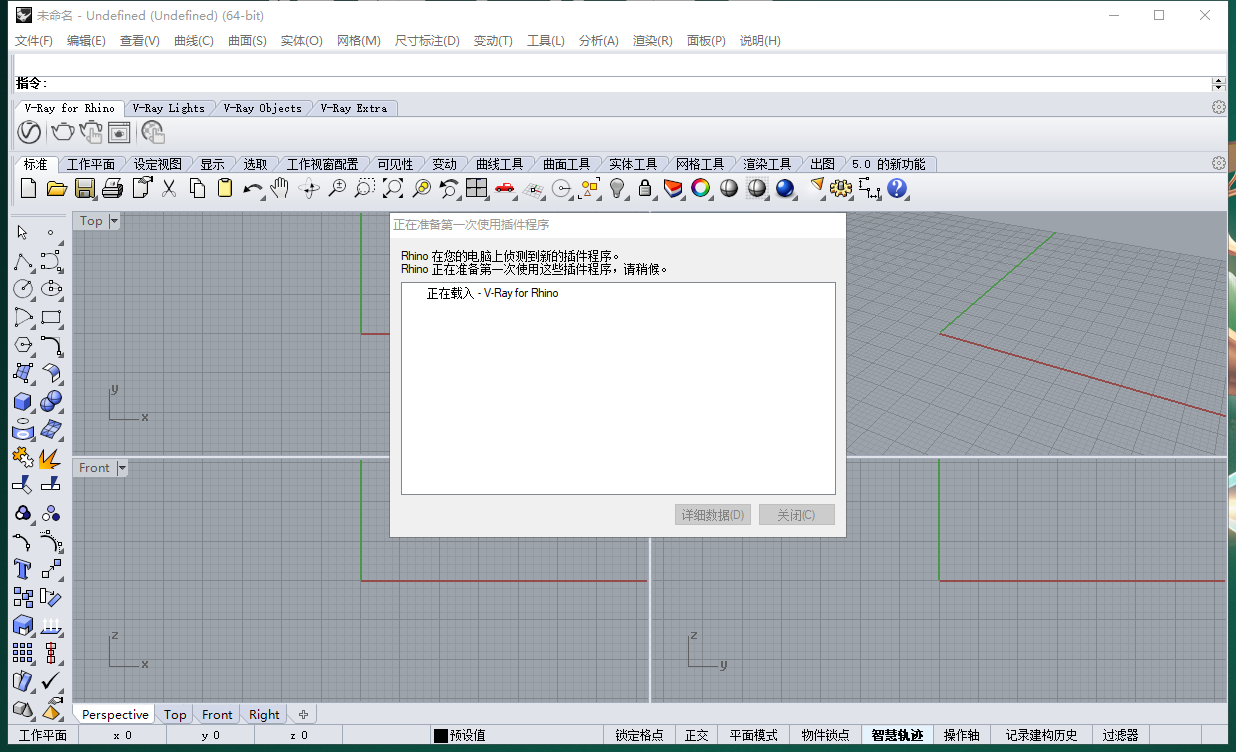The width and height of the screenshot is (1236, 752).
Task: Click the 关闭(C) button in dialog
Action: coord(796,515)
